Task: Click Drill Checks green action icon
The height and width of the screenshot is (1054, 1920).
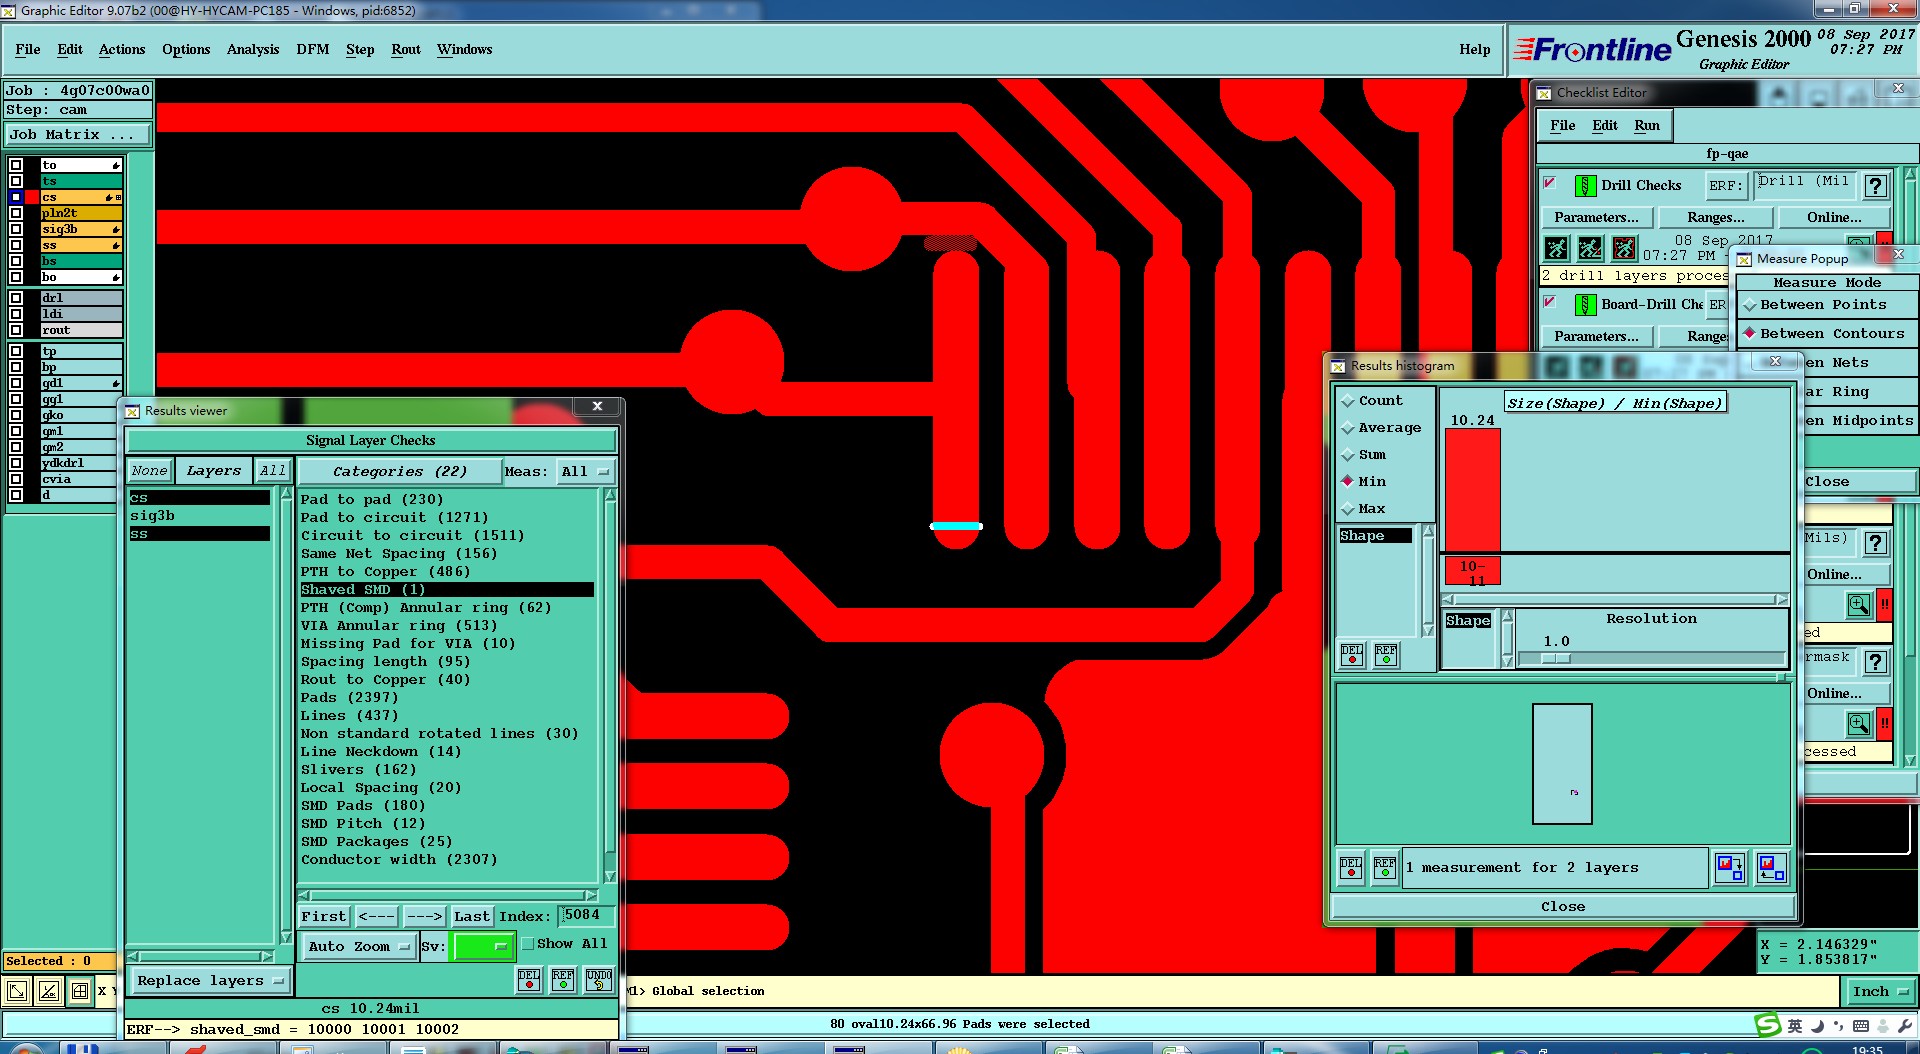Action: pyautogui.click(x=1586, y=185)
